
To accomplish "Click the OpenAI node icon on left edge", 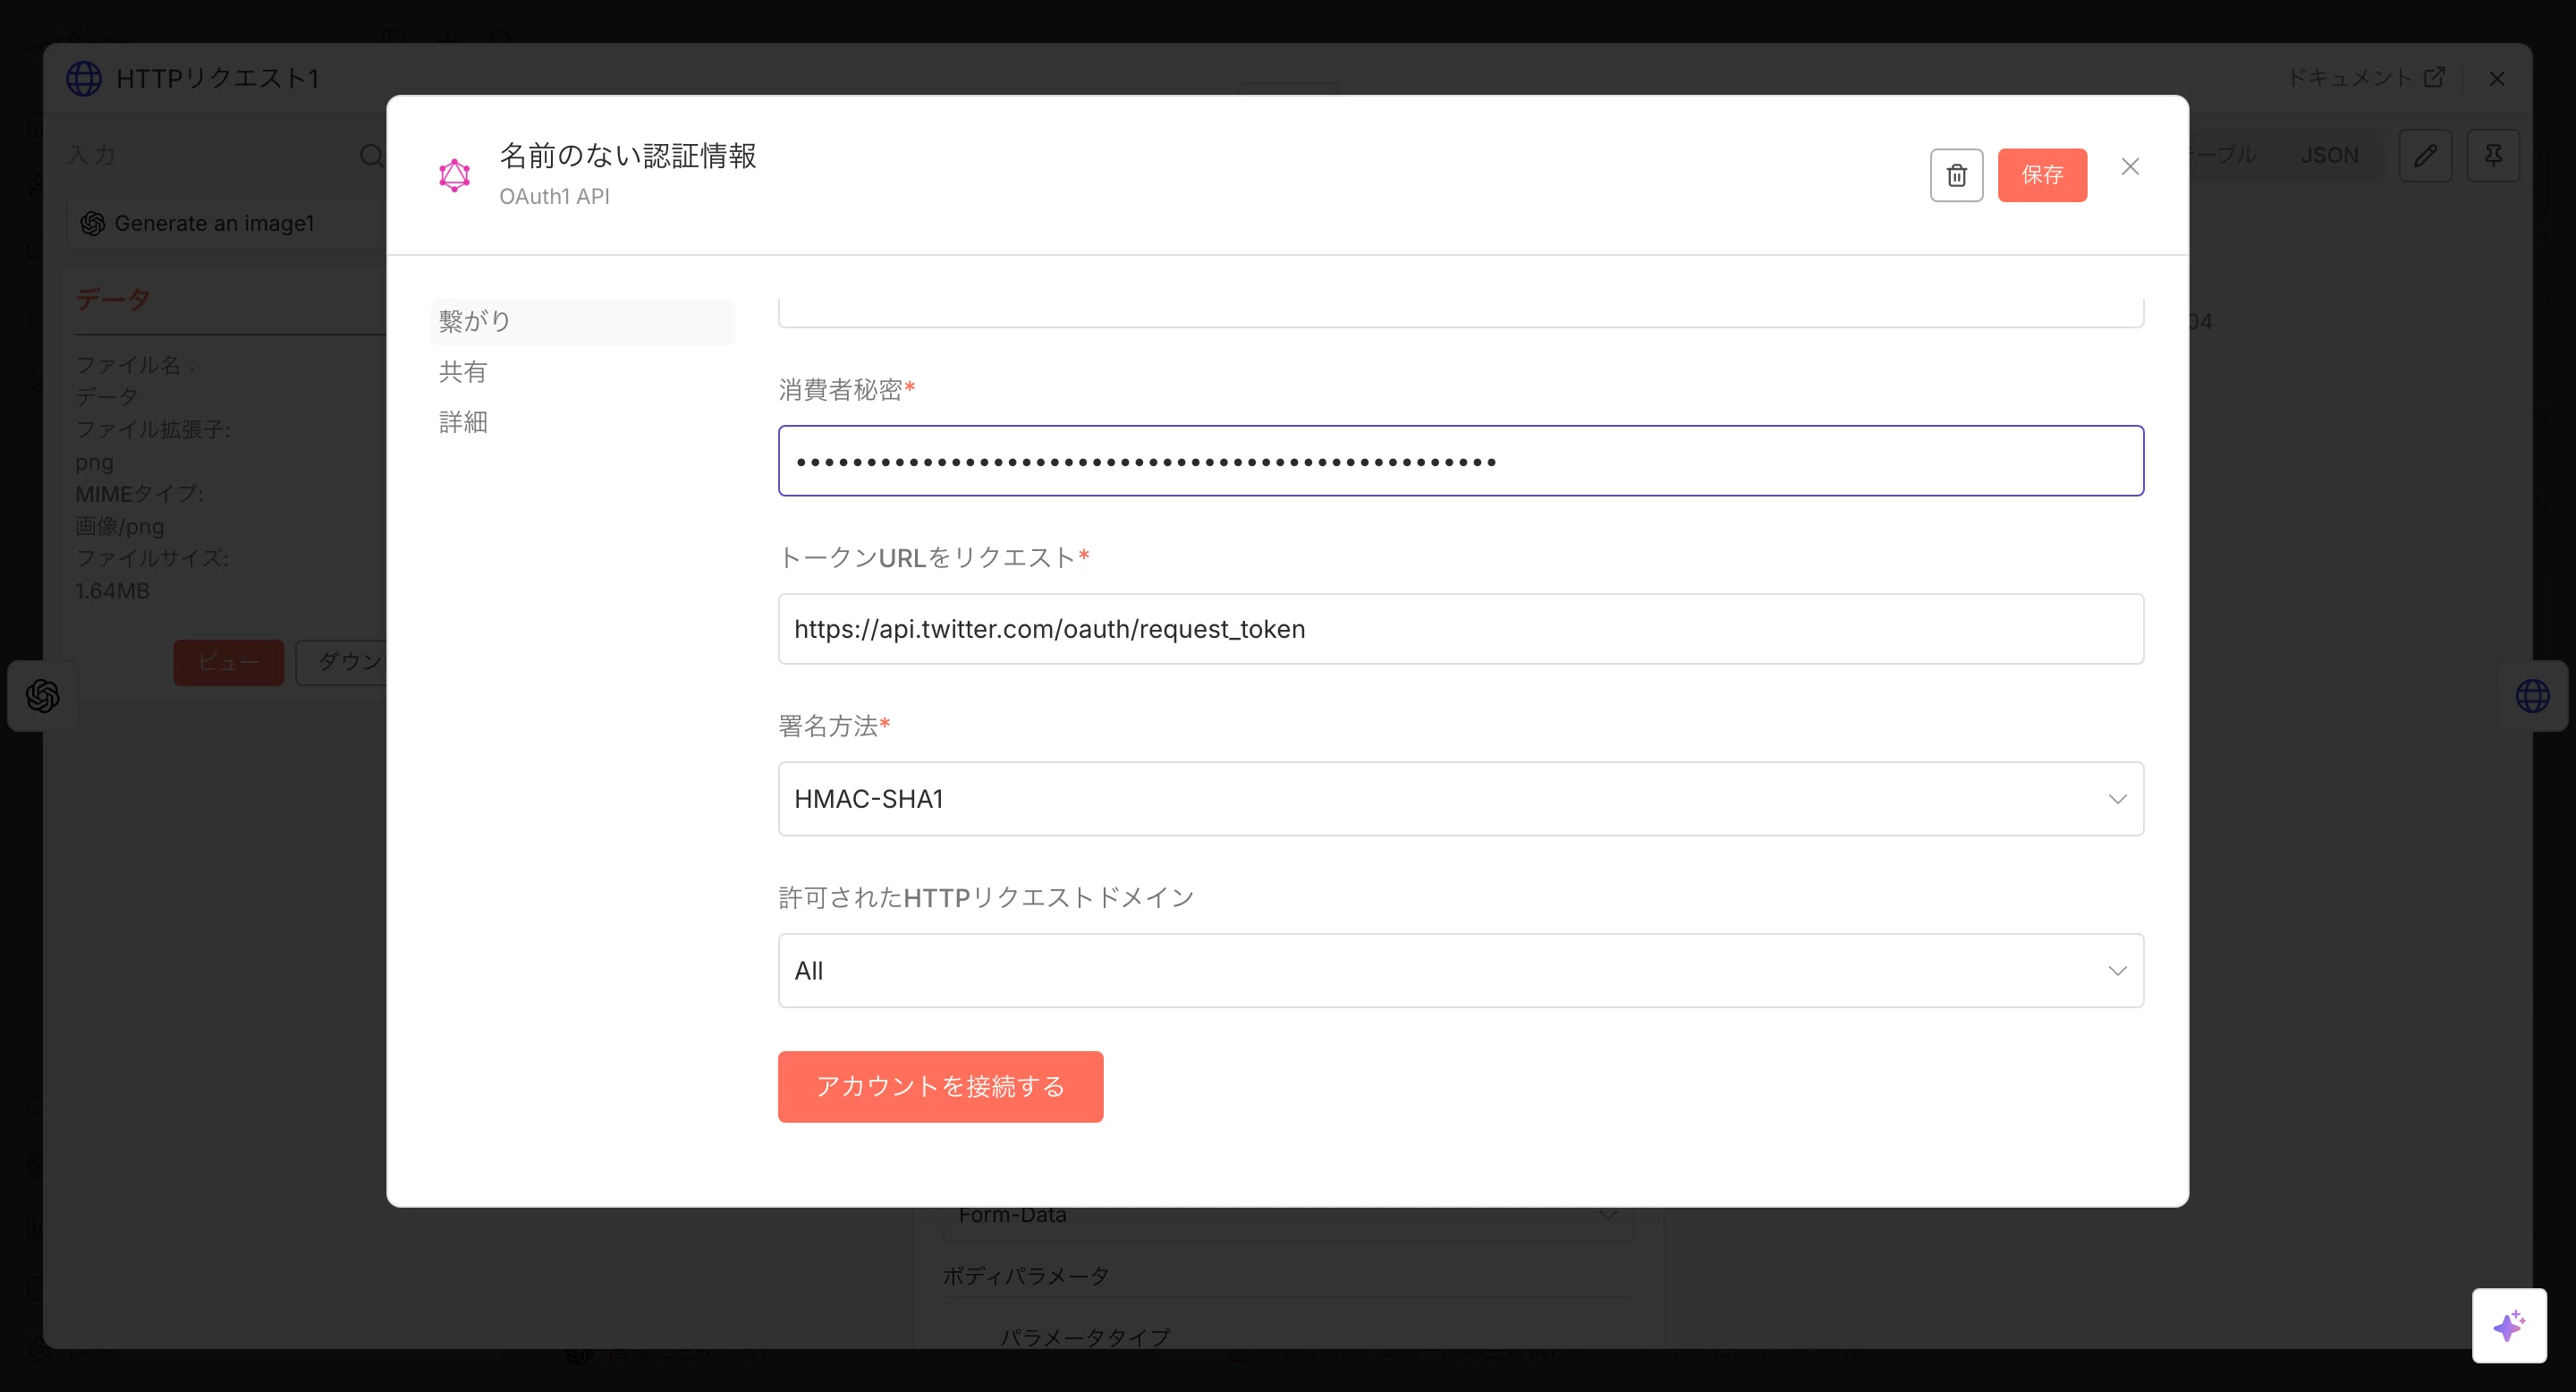I will [x=43, y=696].
